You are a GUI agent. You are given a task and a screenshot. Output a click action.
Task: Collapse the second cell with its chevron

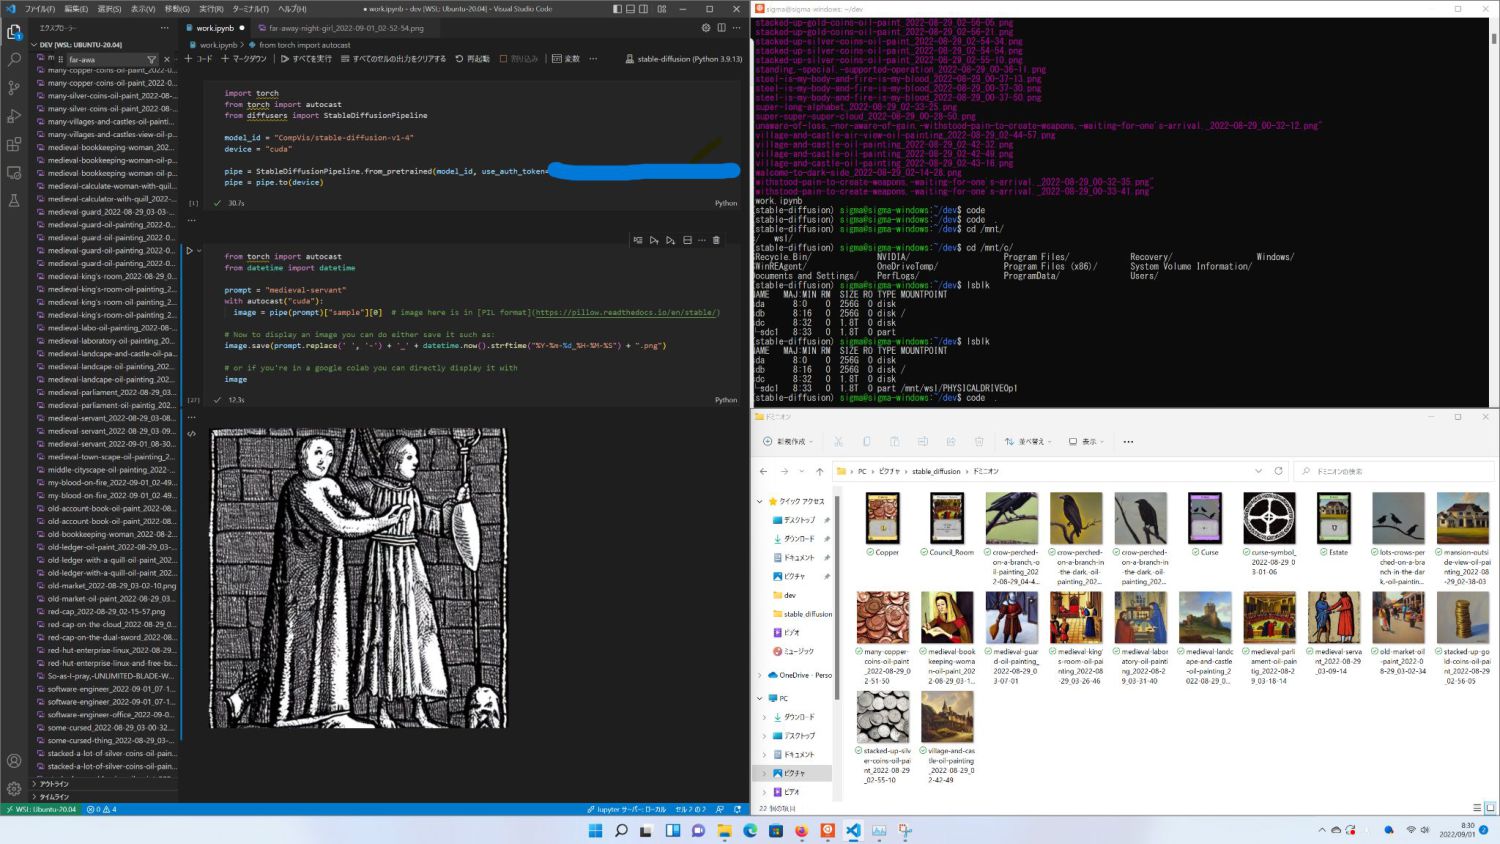tap(199, 251)
